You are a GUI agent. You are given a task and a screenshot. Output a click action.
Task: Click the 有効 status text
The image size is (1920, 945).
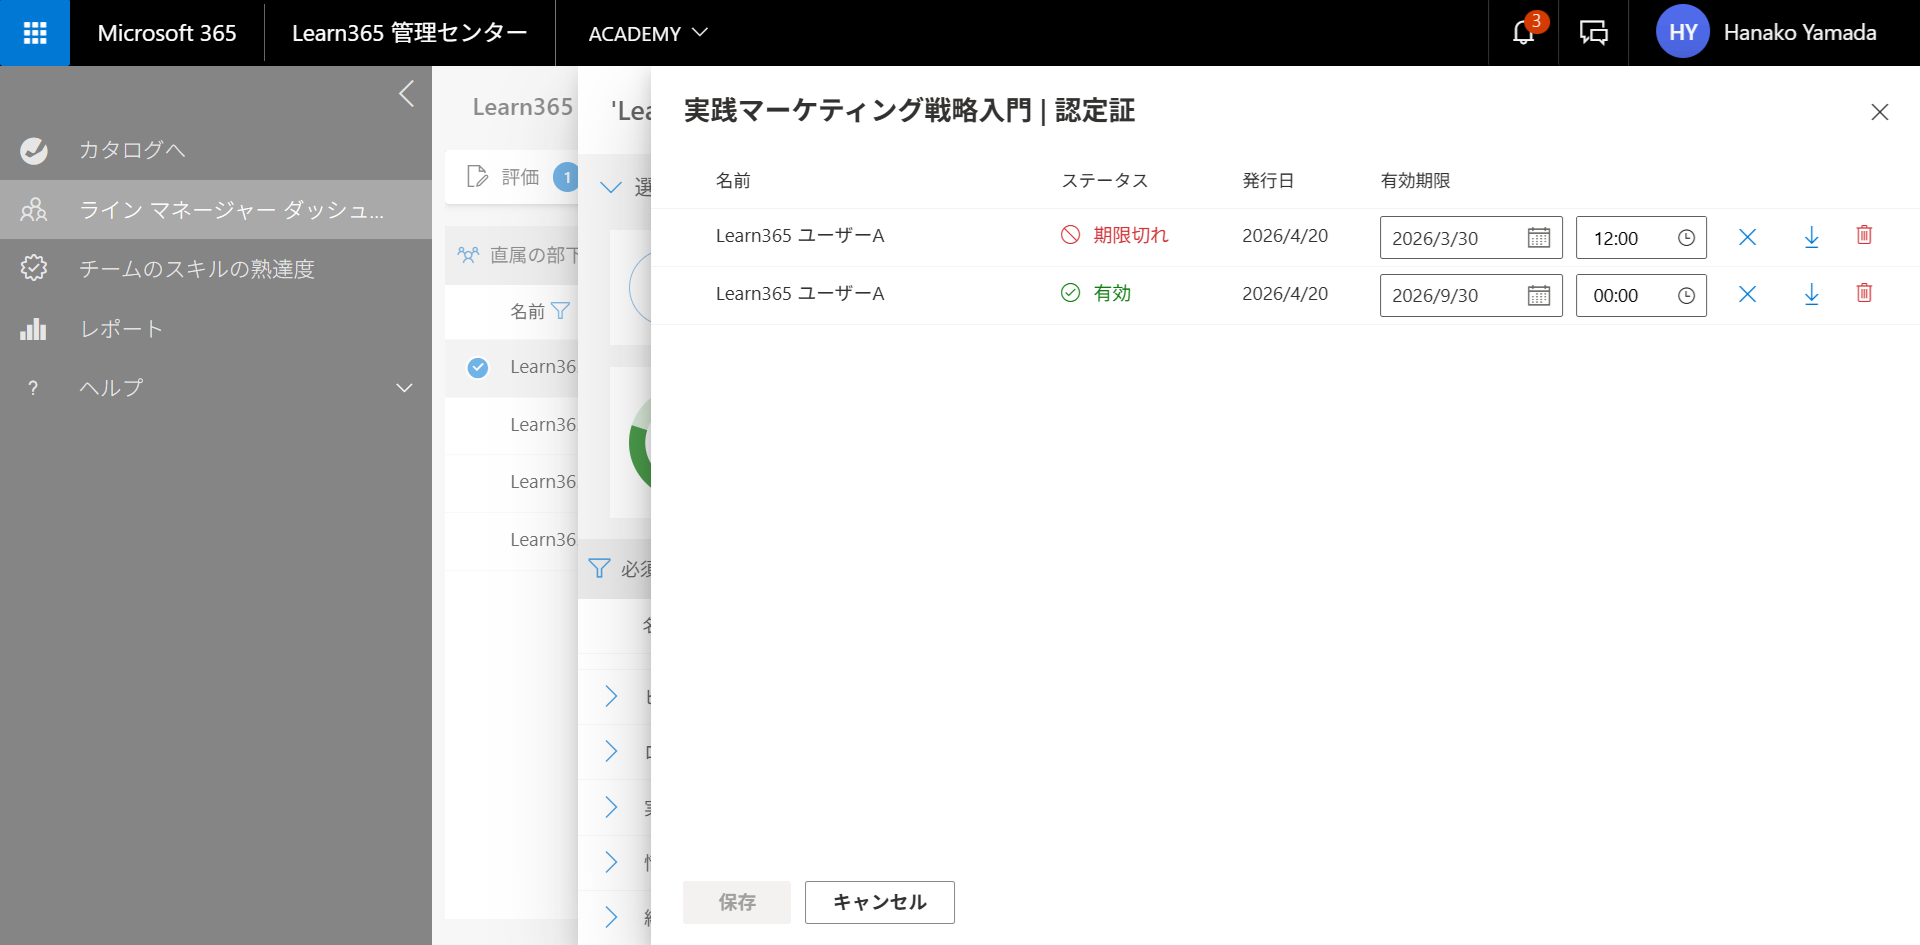[x=1112, y=293]
